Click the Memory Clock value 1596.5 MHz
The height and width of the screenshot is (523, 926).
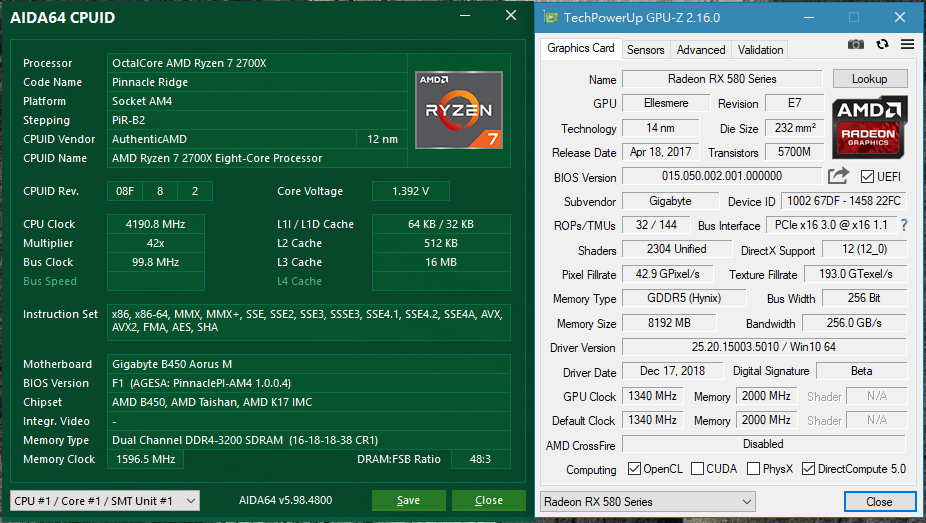pyautogui.click(x=145, y=459)
